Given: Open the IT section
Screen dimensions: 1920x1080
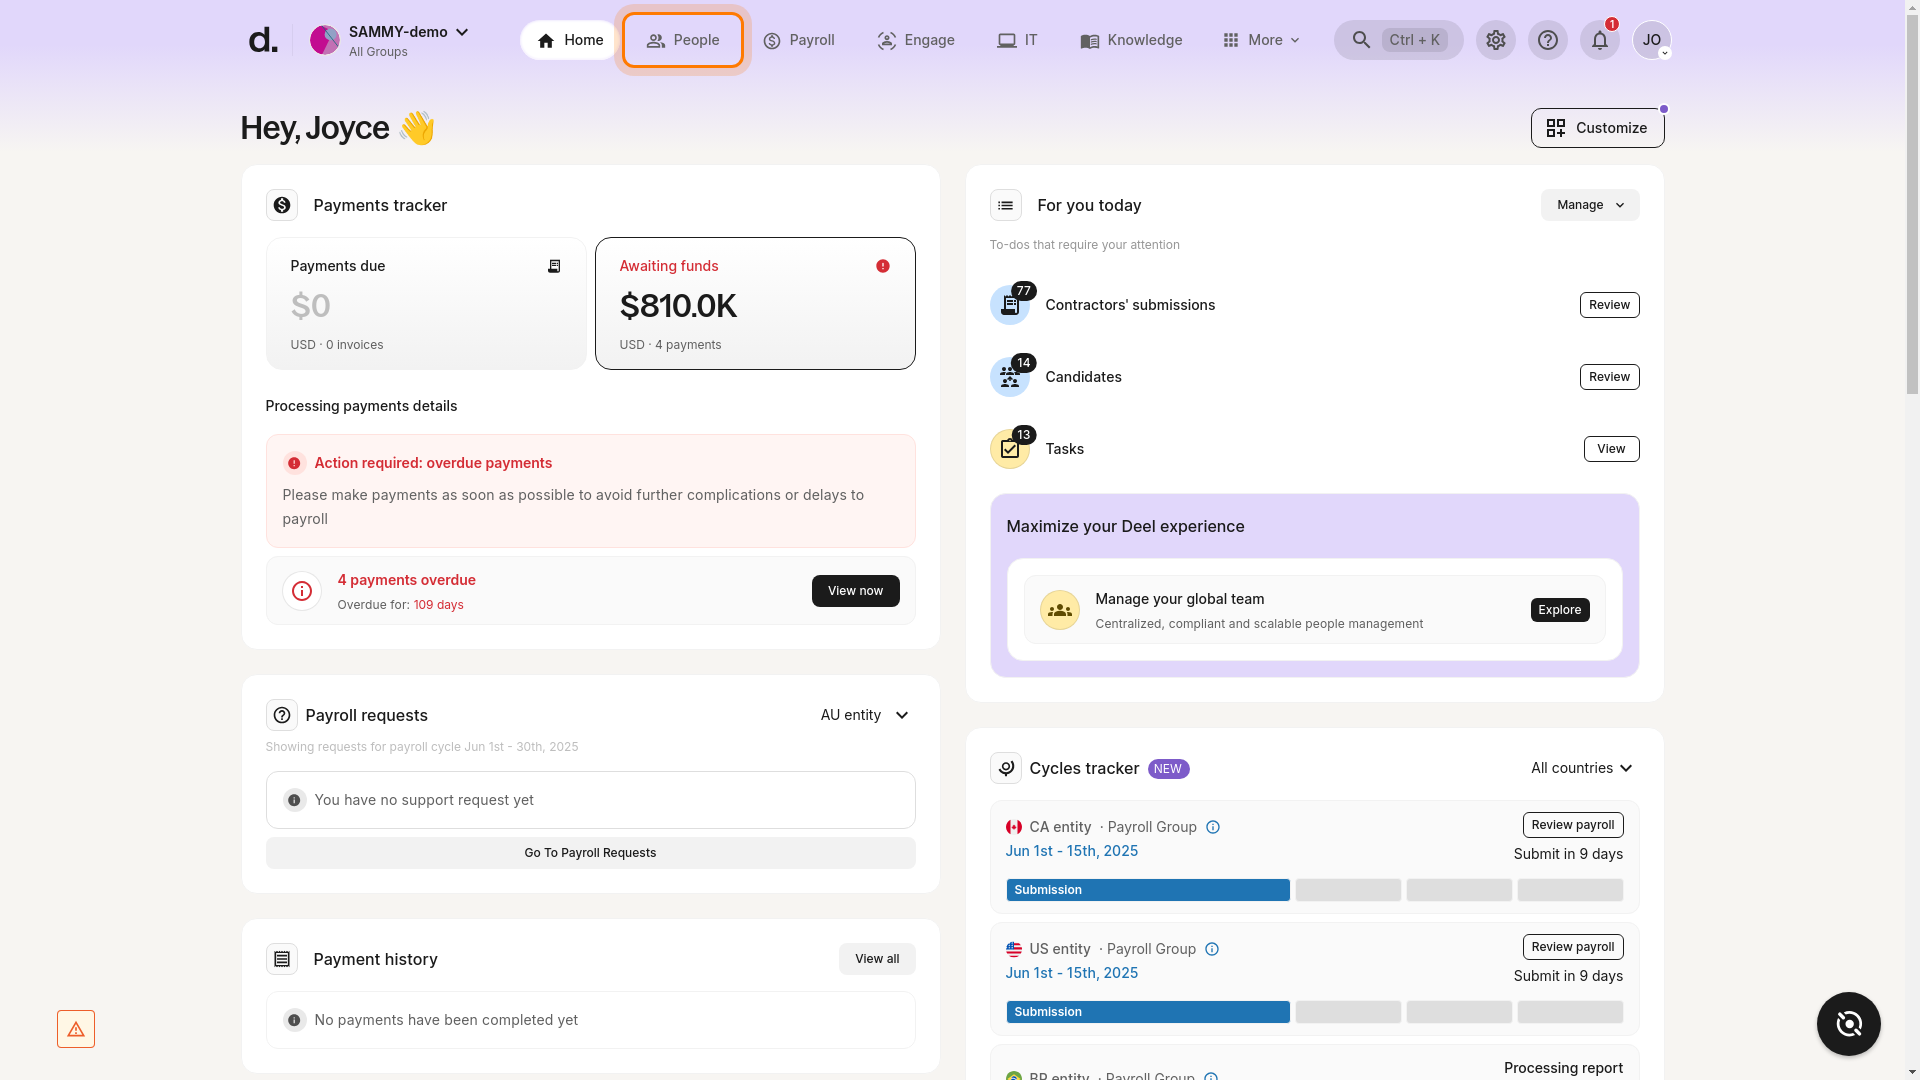Looking at the screenshot, I should (x=1017, y=40).
